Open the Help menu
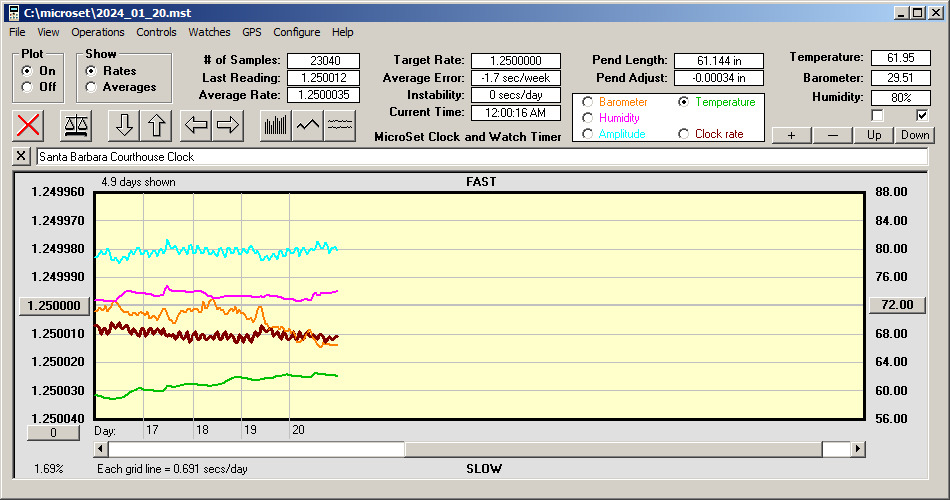The image size is (950, 500). click(x=342, y=32)
